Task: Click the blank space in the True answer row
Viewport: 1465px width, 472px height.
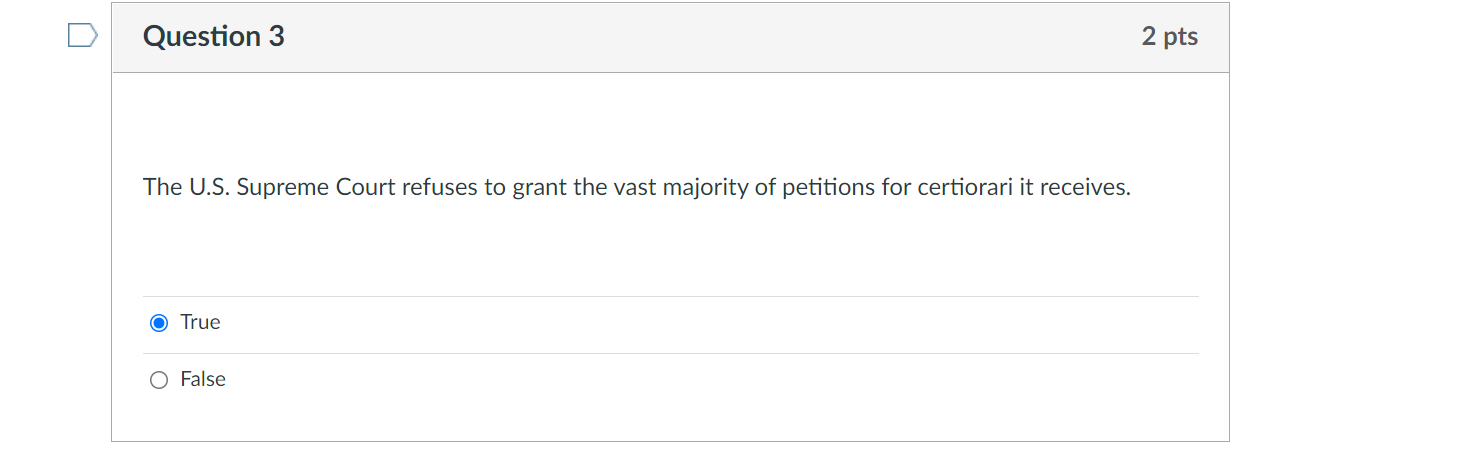Action: point(700,323)
